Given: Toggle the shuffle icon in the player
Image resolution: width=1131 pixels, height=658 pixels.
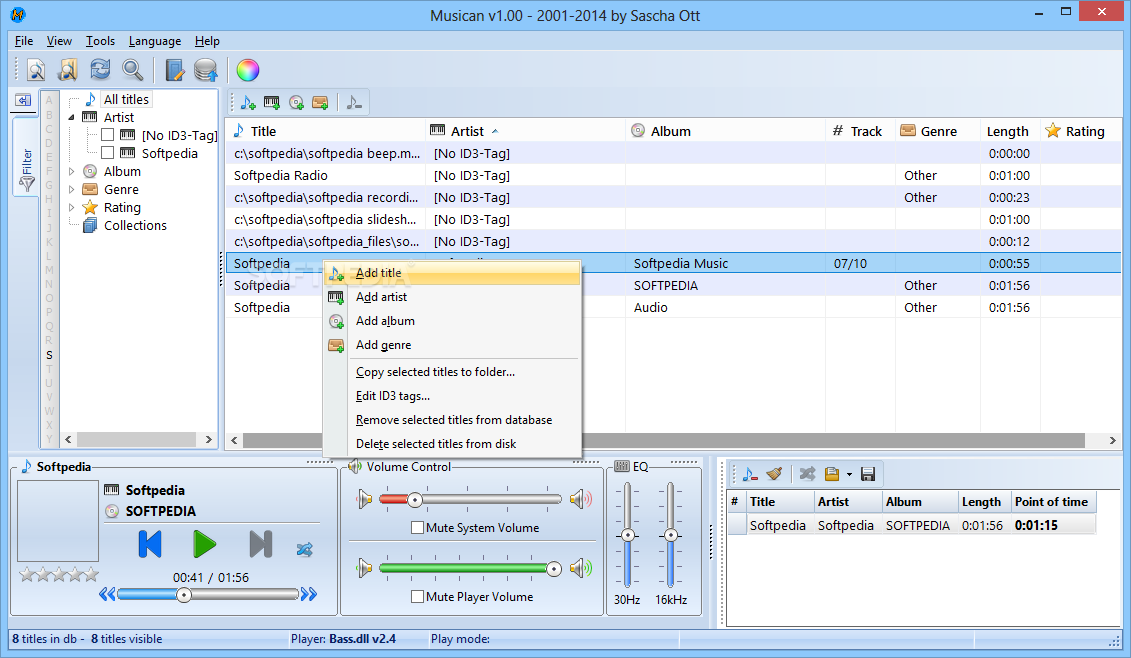Looking at the screenshot, I should pos(304,549).
